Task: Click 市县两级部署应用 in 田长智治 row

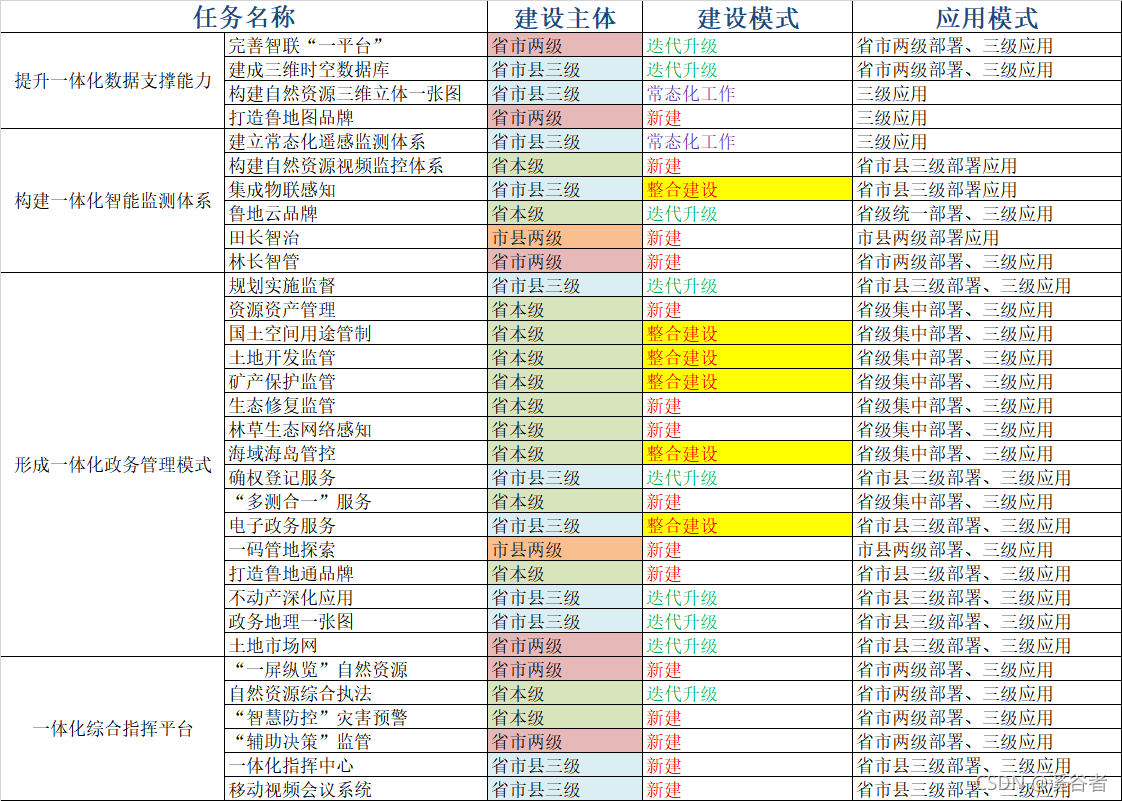Action: [x=987, y=237]
